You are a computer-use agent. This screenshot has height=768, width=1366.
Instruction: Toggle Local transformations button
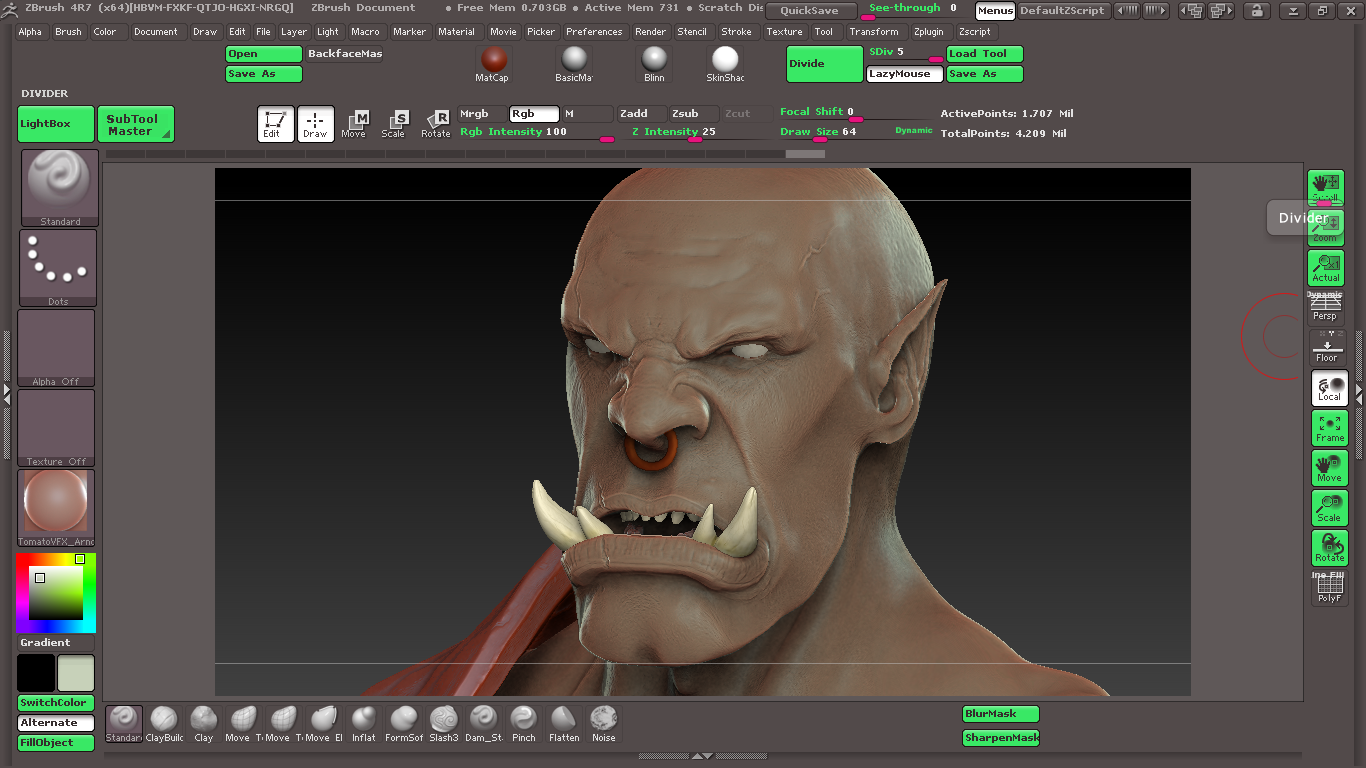pyautogui.click(x=1330, y=388)
